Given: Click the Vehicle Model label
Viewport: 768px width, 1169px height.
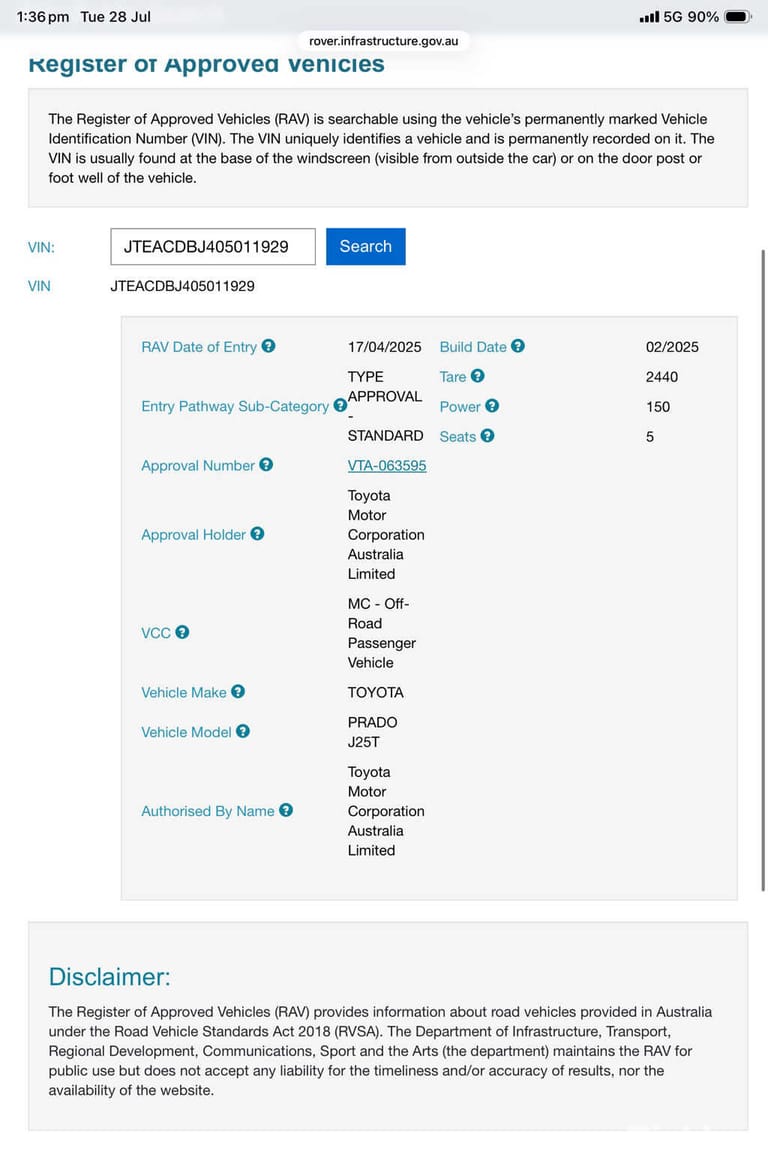Looking at the screenshot, I should click(186, 732).
